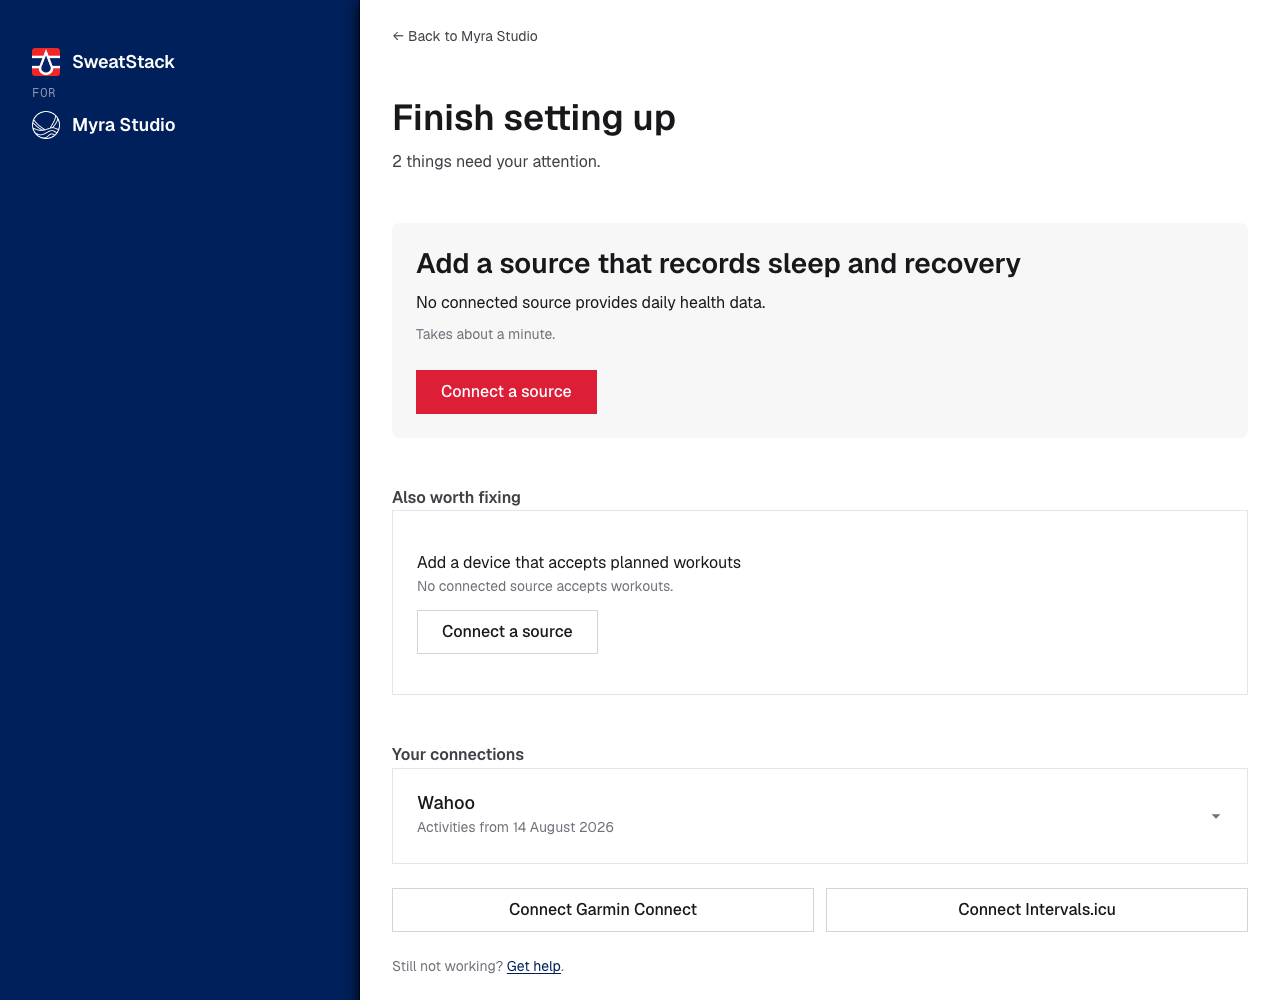Click "Add a device that accepts planned workouts"
1280x1000 pixels.
click(x=579, y=563)
